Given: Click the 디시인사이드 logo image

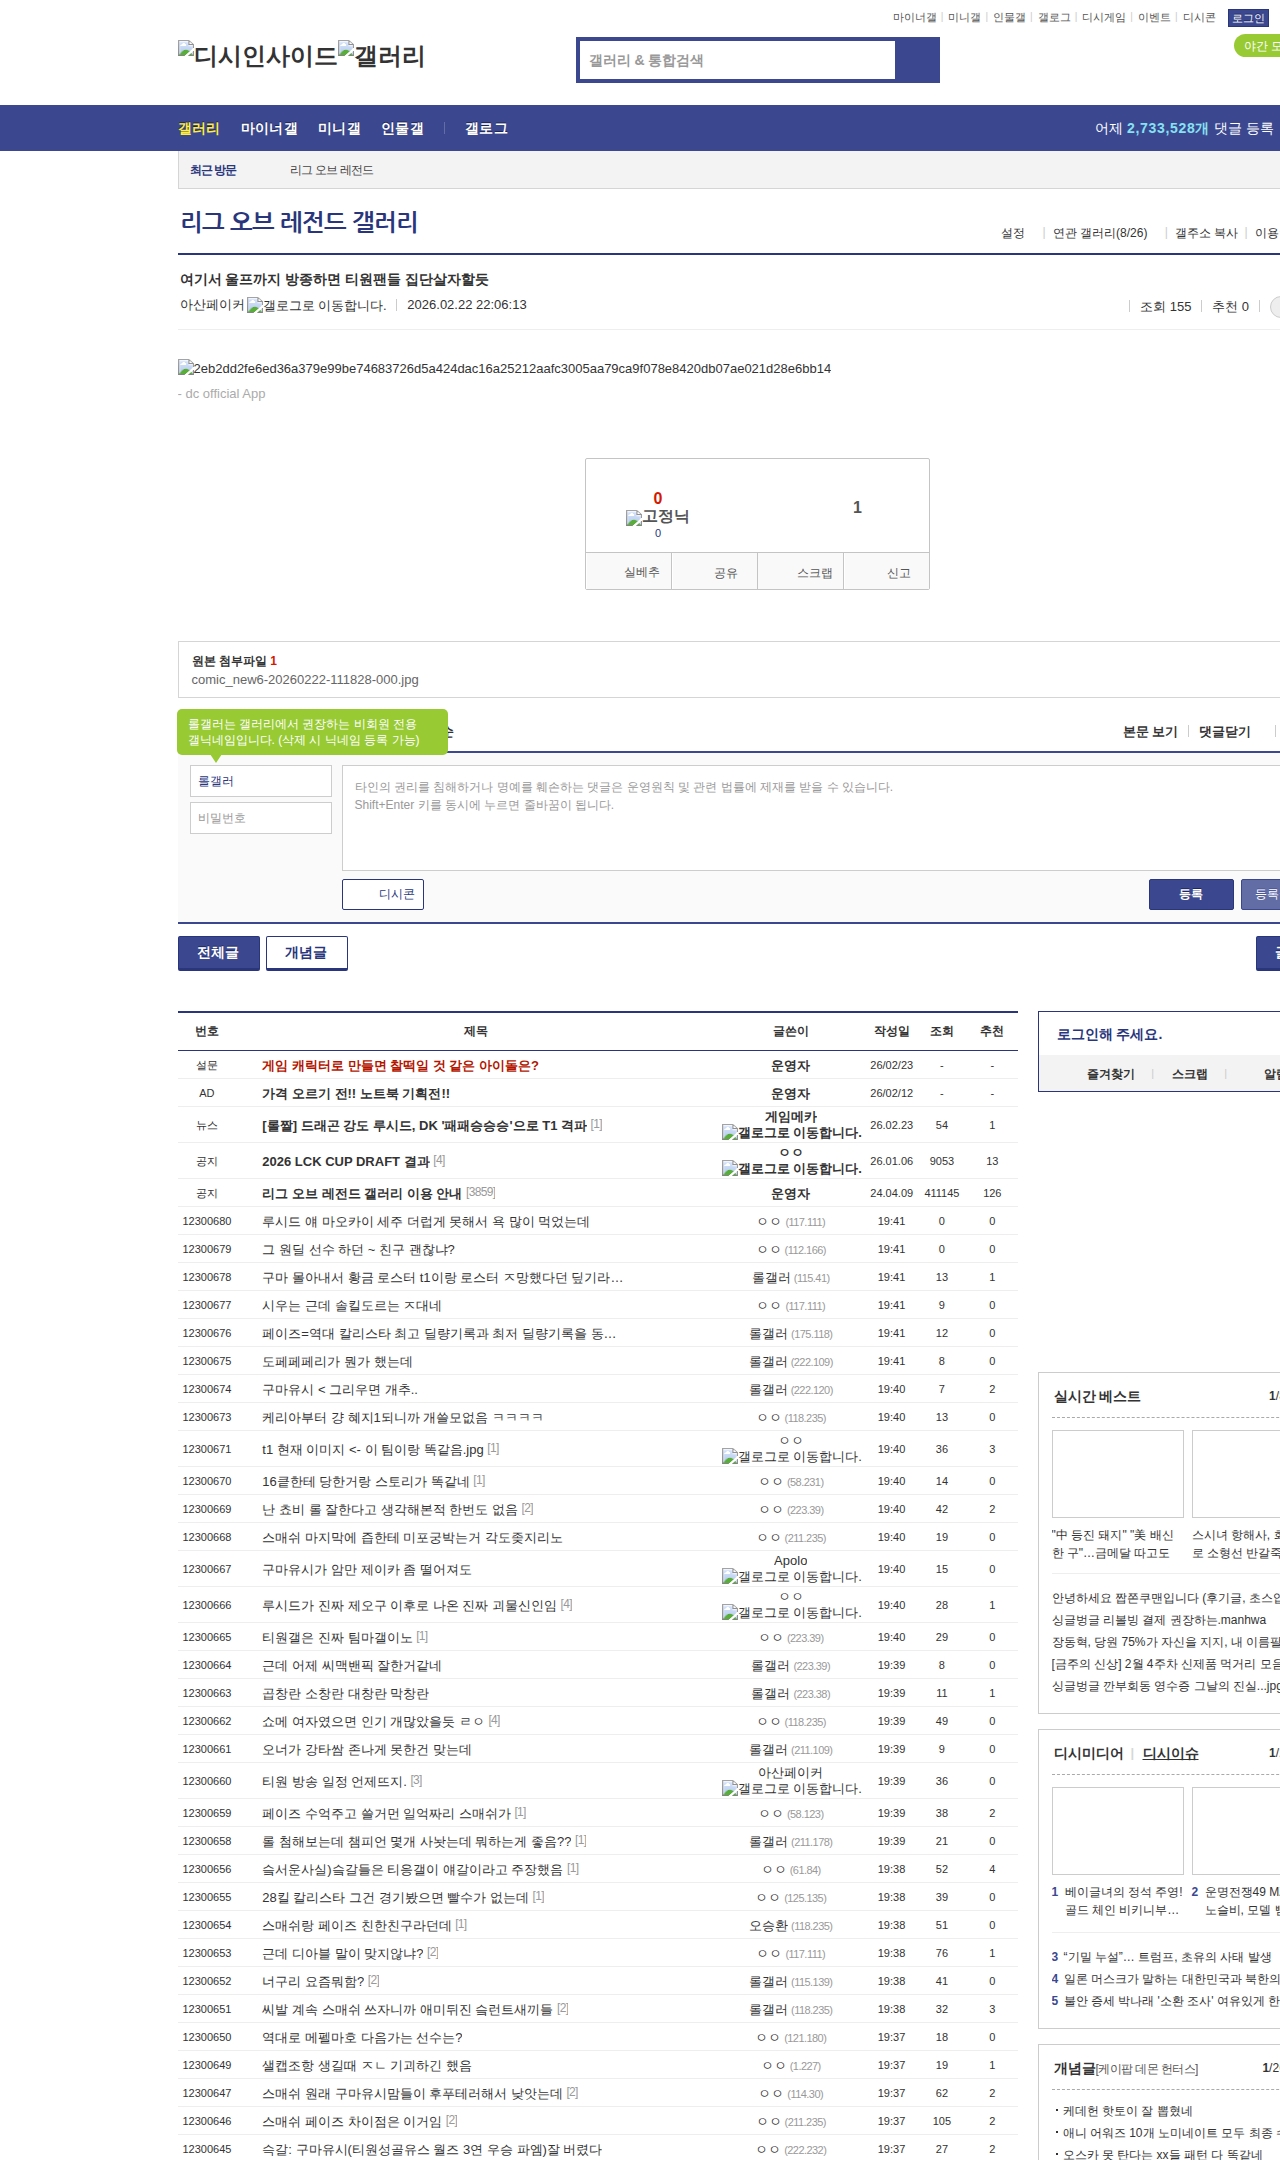Looking at the screenshot, I should [258, 55].
